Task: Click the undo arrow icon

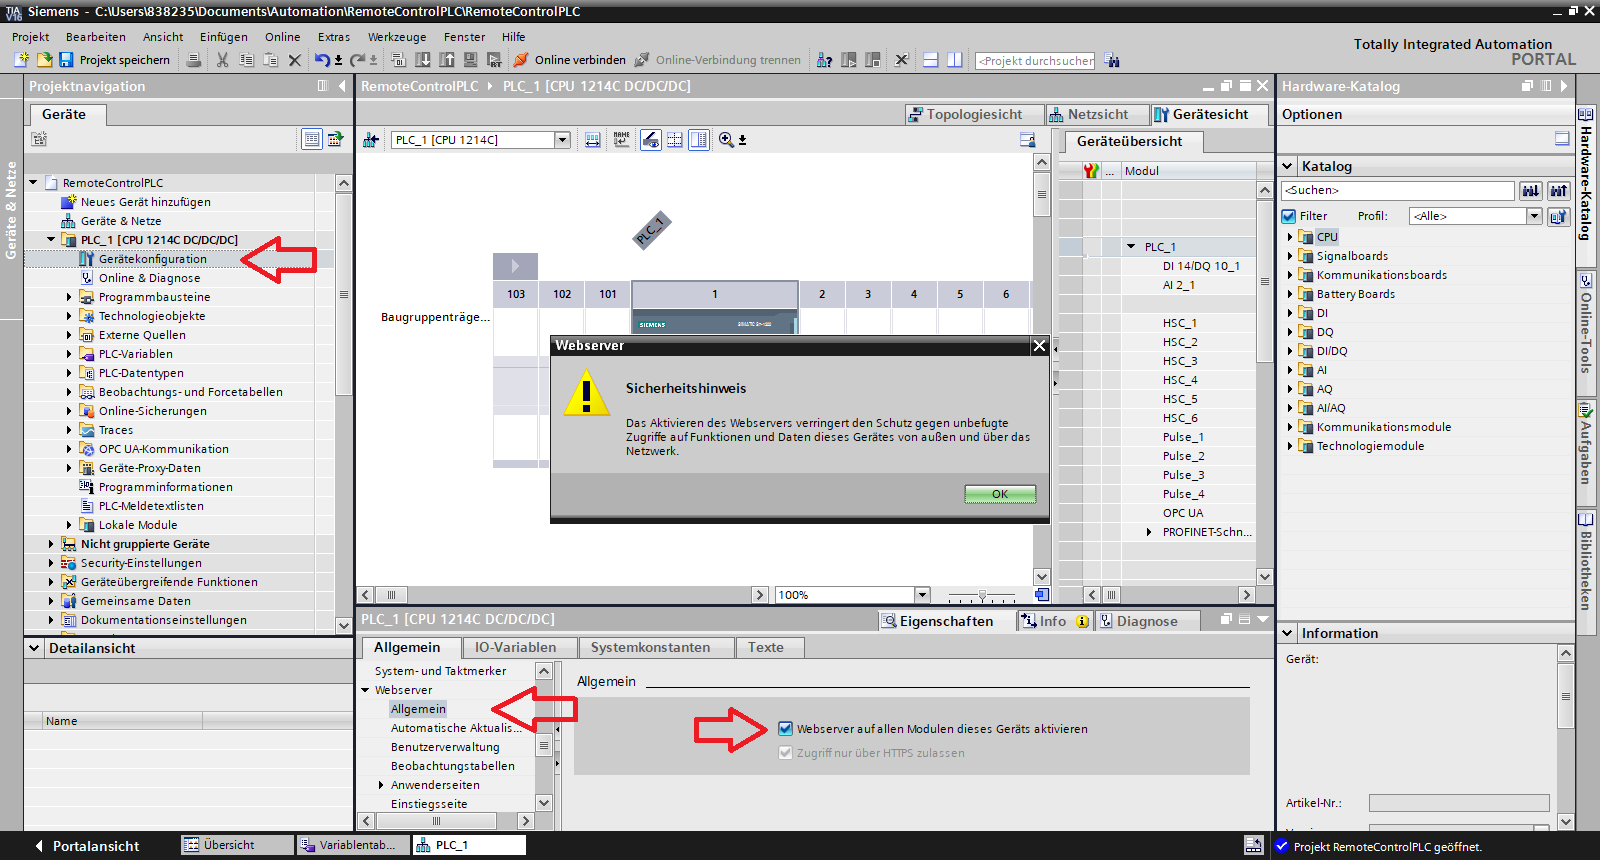Action: [x=322, y=60]
